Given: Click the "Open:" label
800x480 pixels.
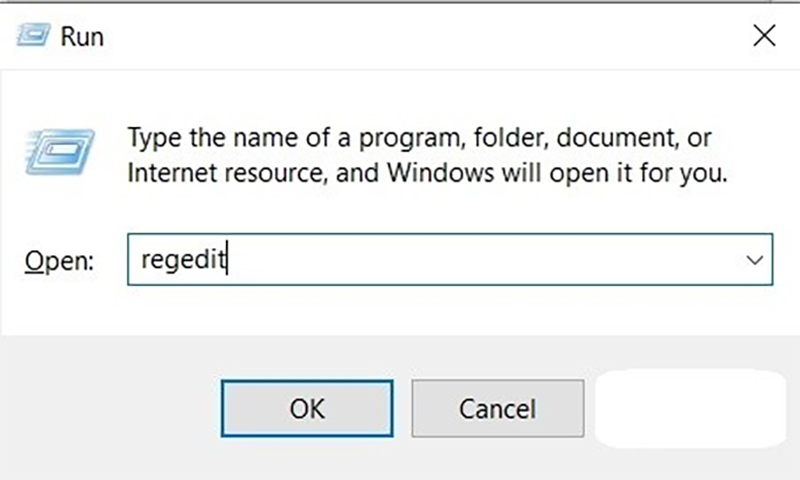Looking at the screenshot, I should tap(59, 261).
